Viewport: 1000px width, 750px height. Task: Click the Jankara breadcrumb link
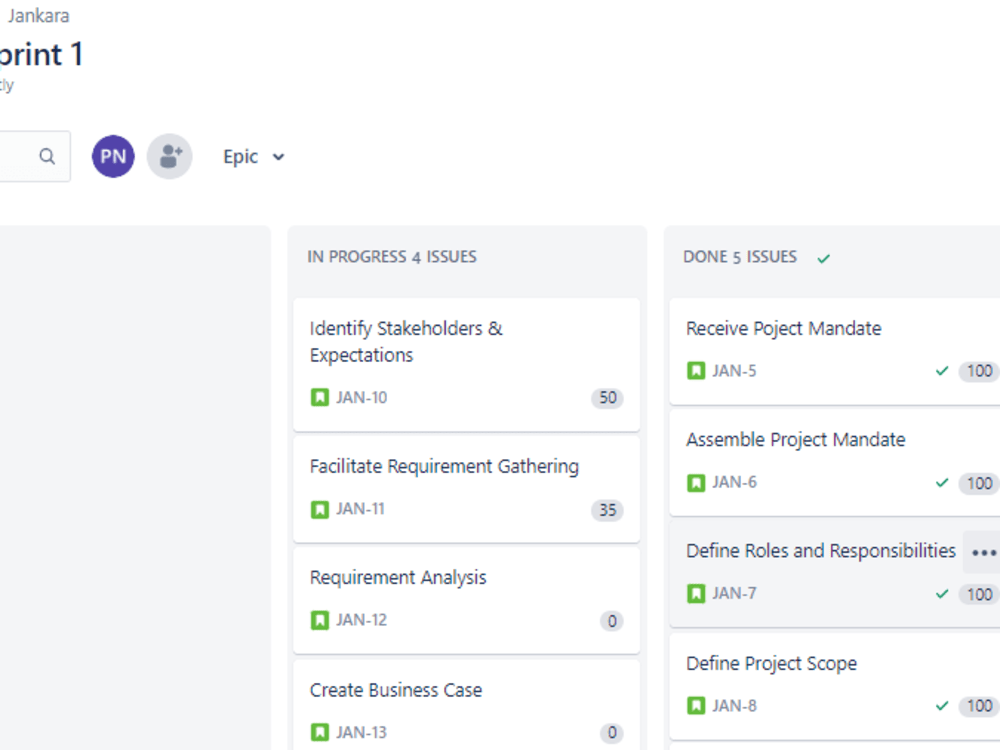[38, 16]
